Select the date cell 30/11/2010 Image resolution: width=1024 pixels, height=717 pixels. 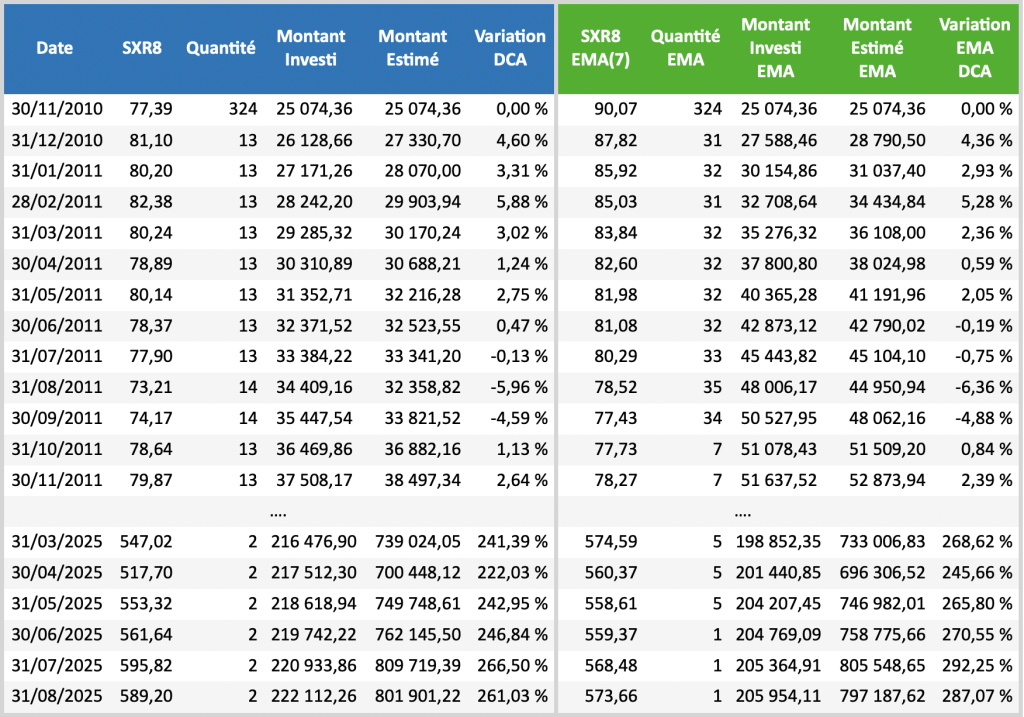pyautogui.click(x=57, y=109)
